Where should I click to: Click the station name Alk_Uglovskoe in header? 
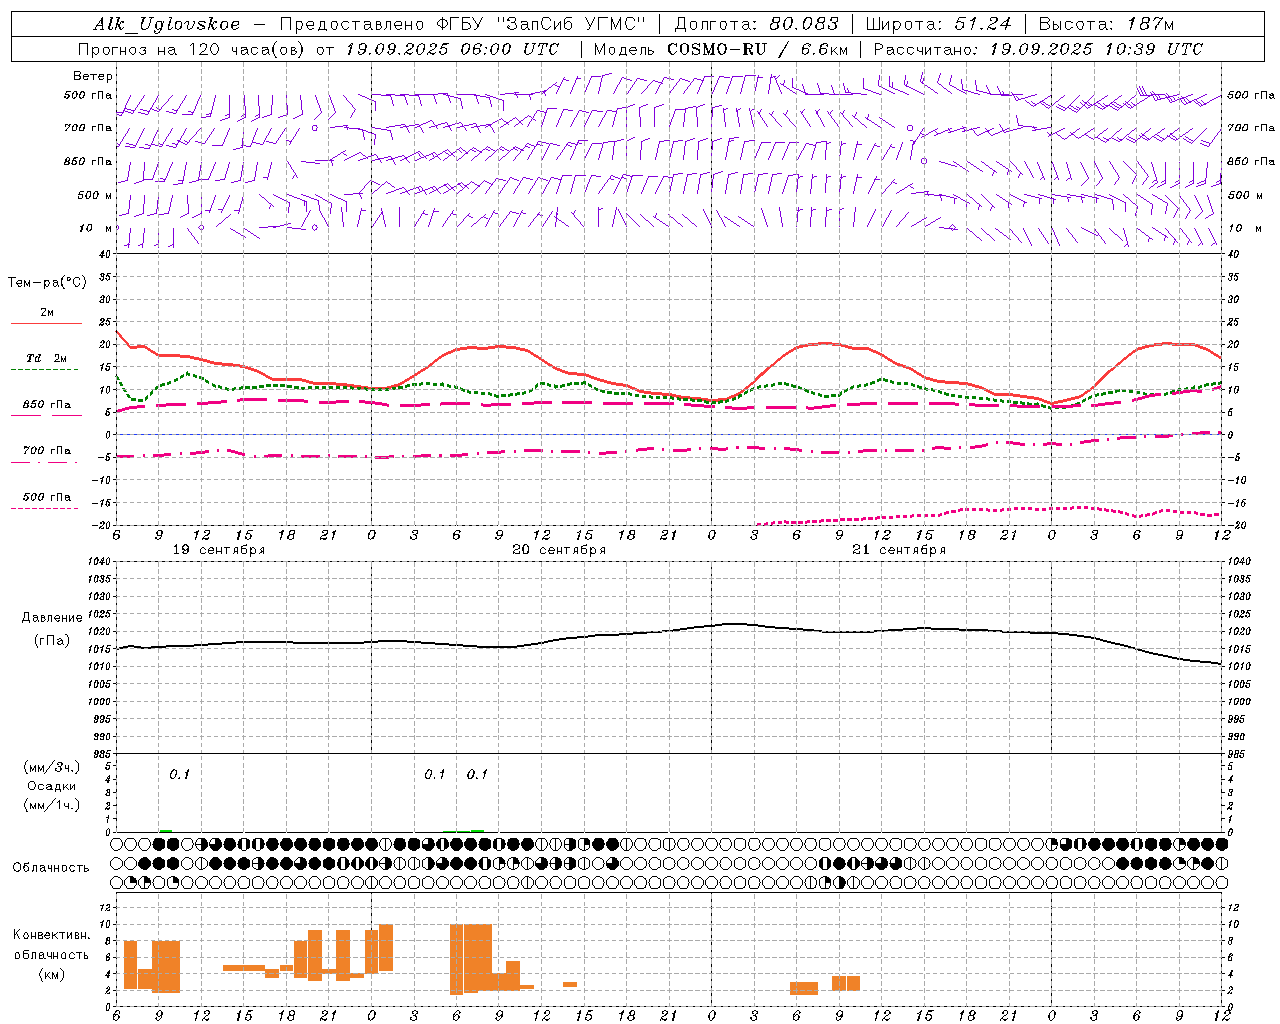coord(167,24)
